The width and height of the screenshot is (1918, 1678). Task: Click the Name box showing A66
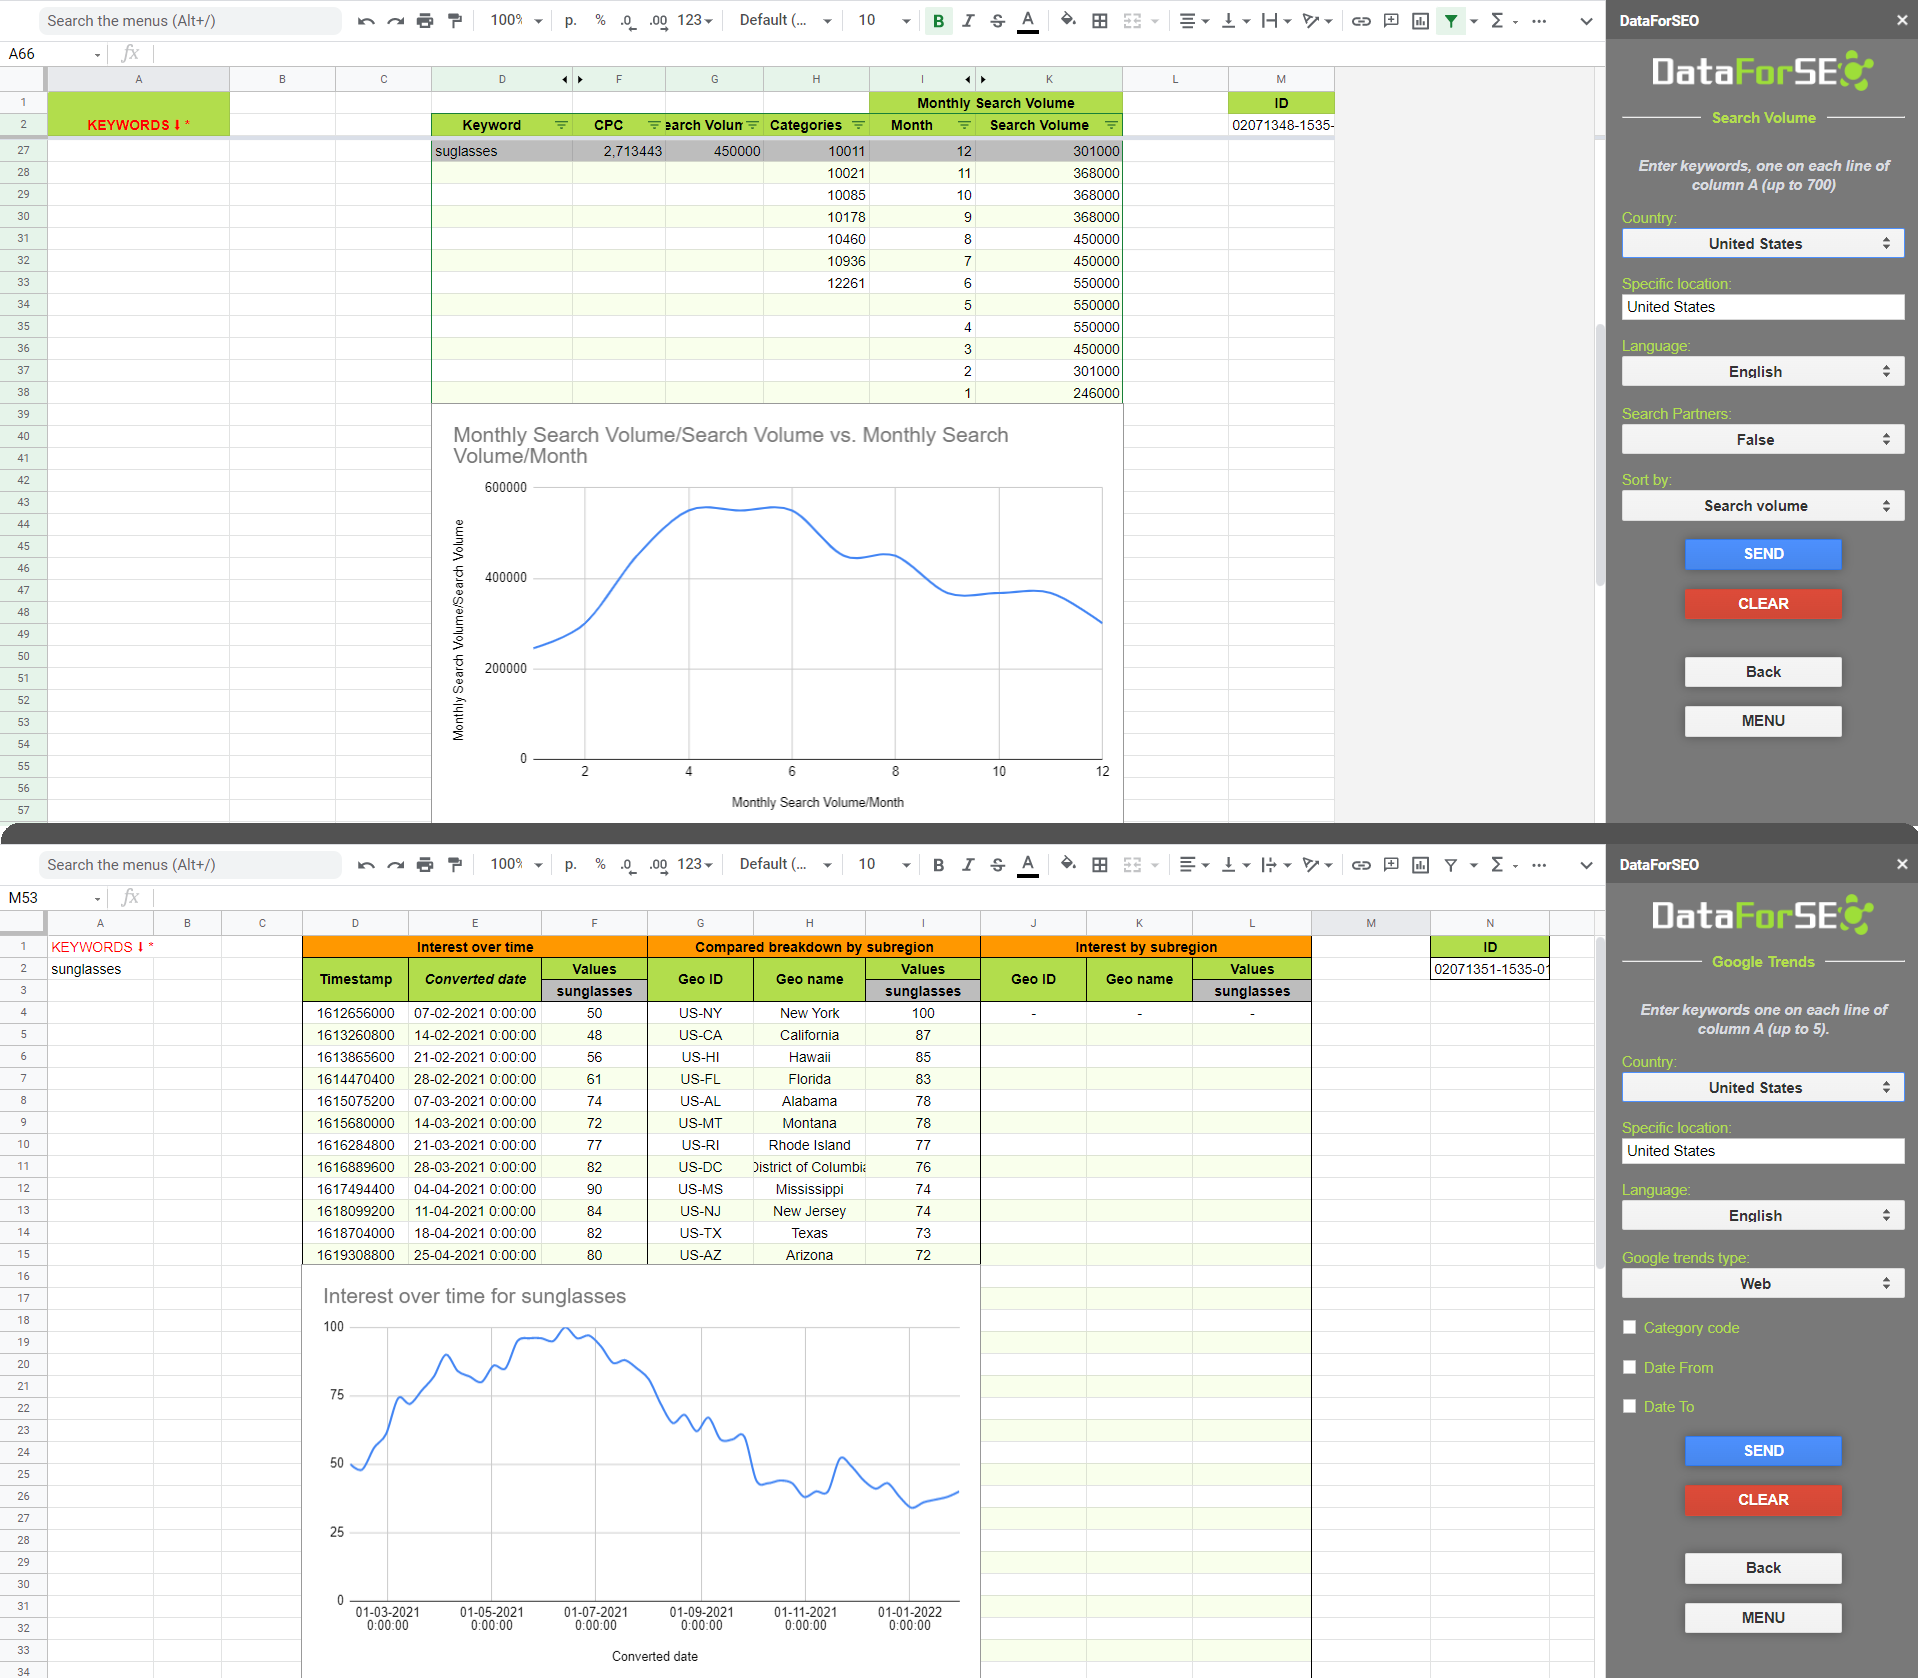[54, 54]
